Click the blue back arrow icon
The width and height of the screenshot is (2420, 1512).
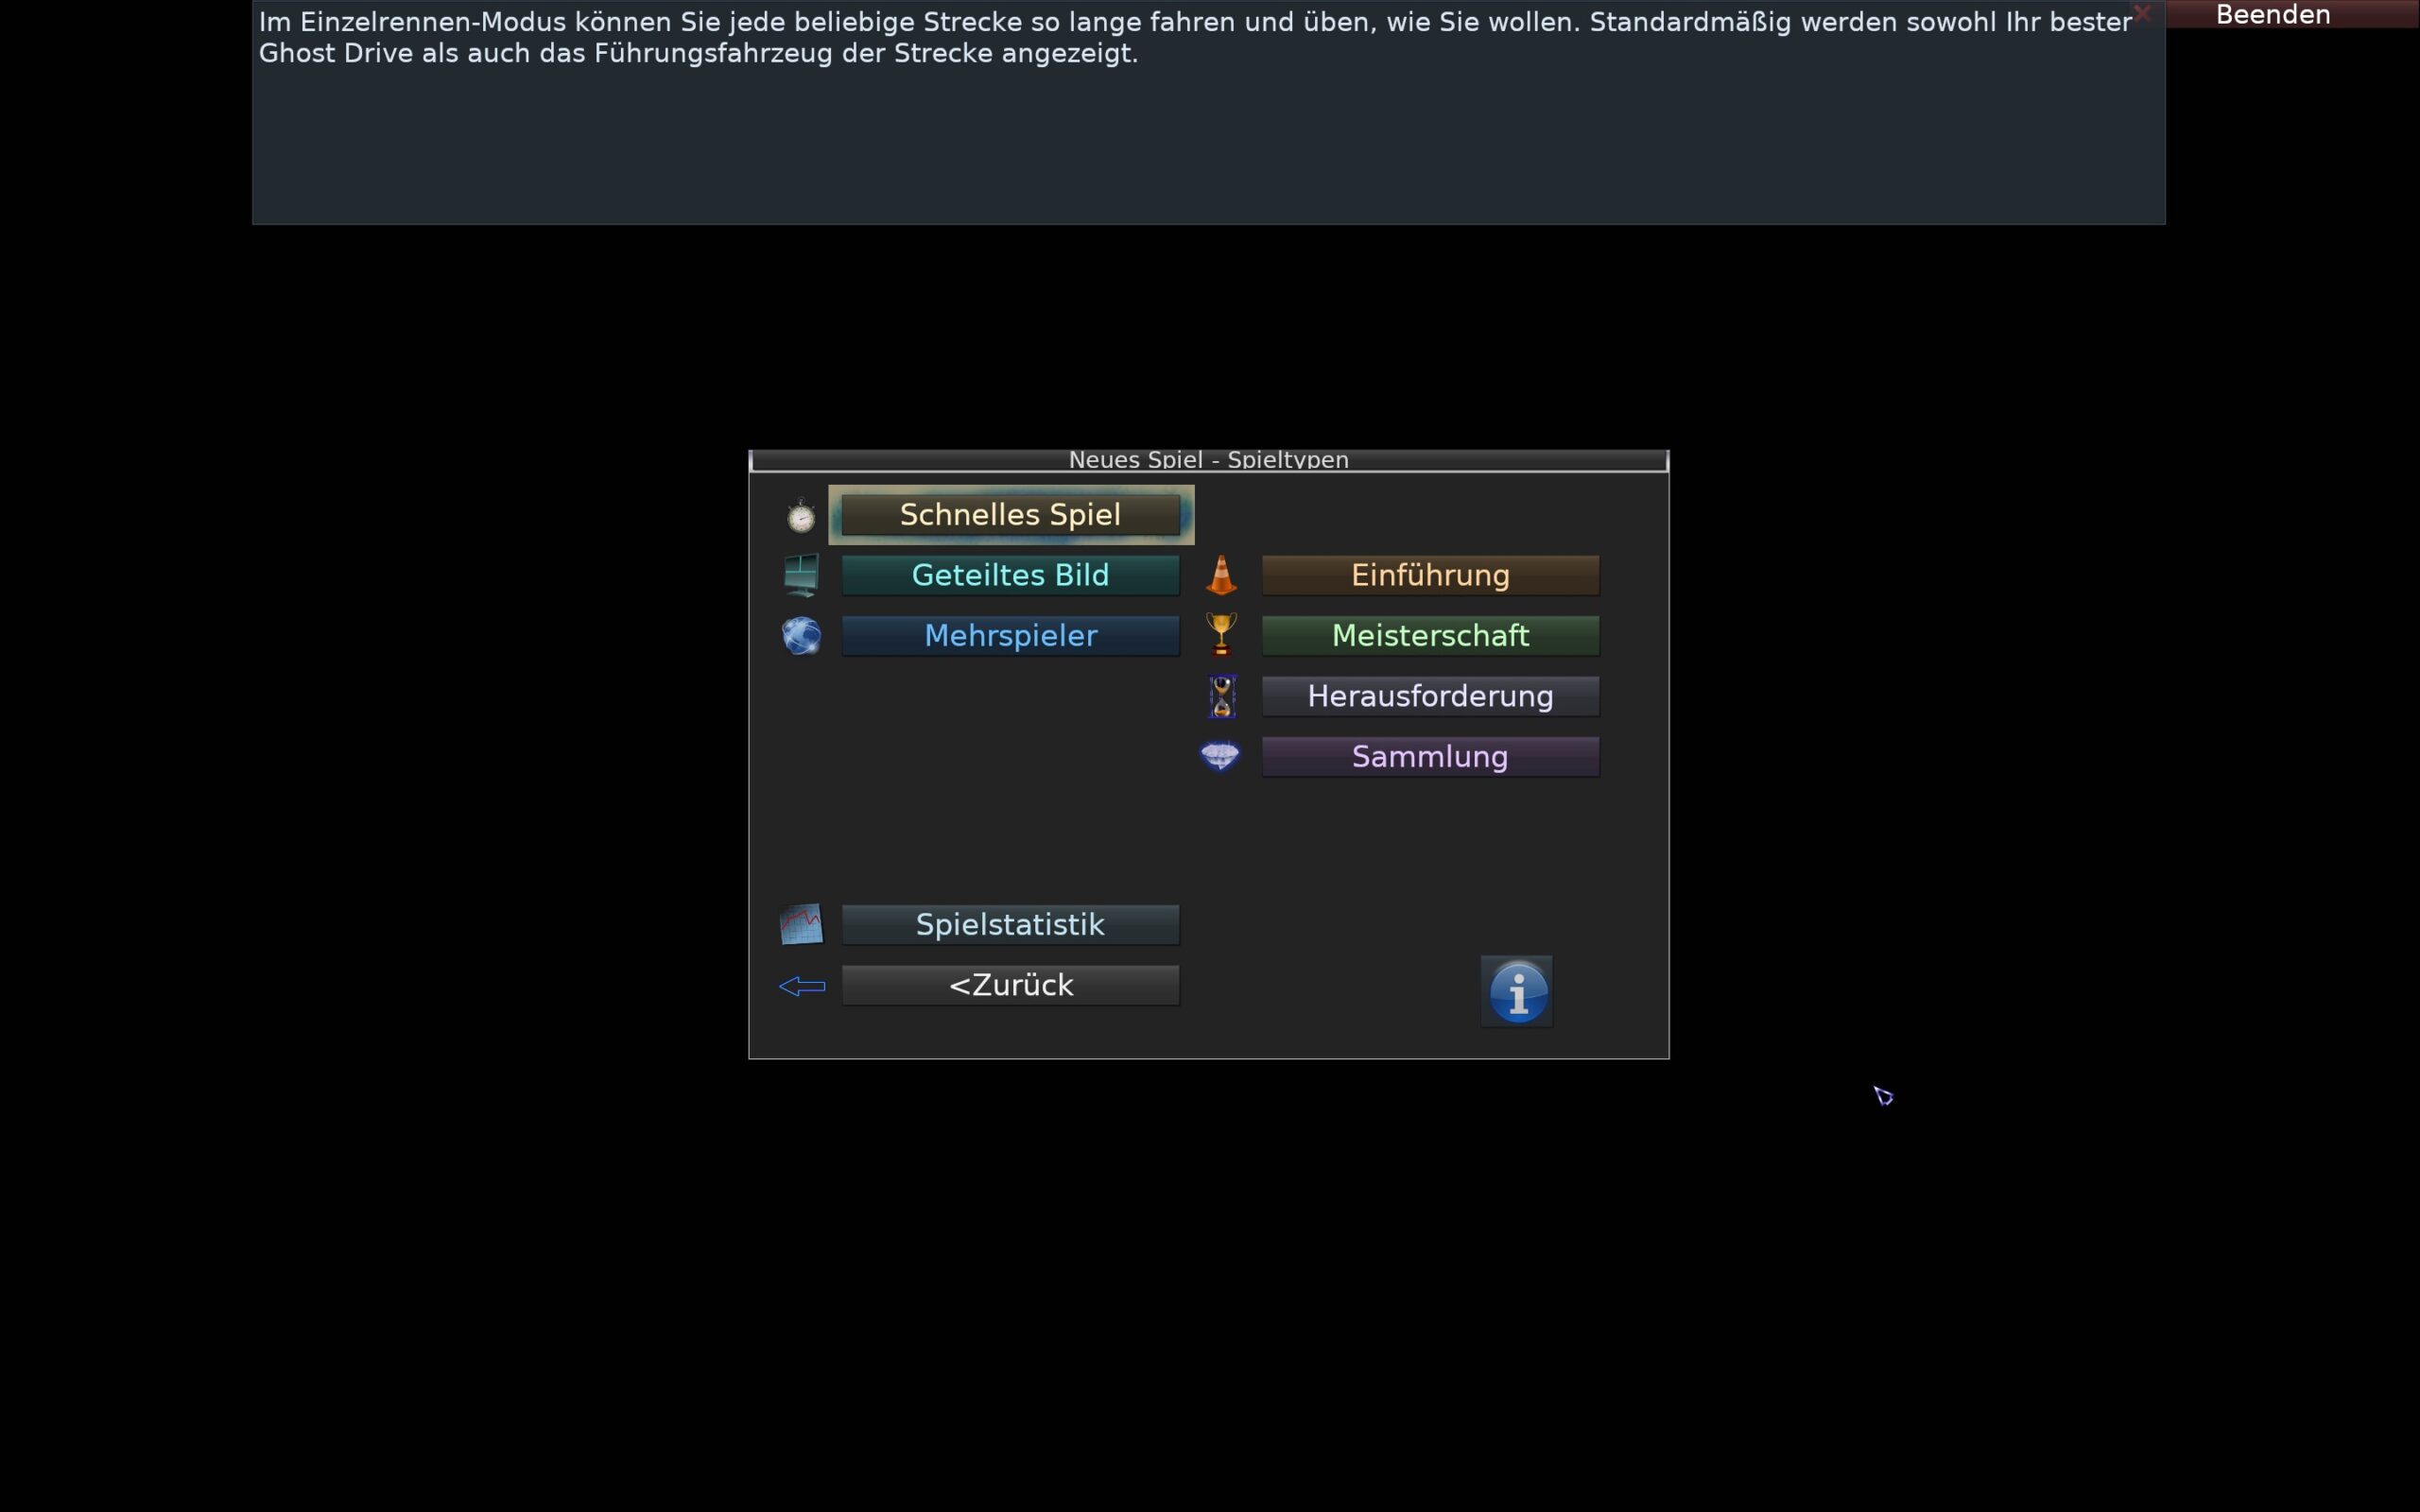(801, 986)
